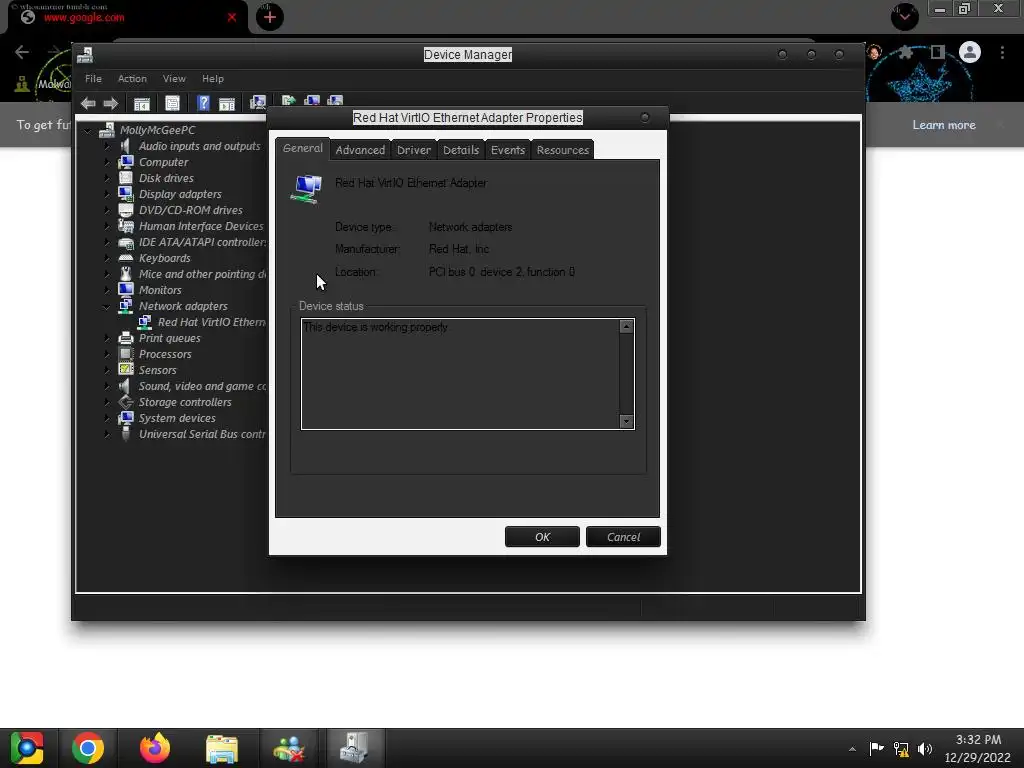The image size is (1024, 768).
Task: Click the Keyboards icon in the device tree
Action: pos(125,258)
